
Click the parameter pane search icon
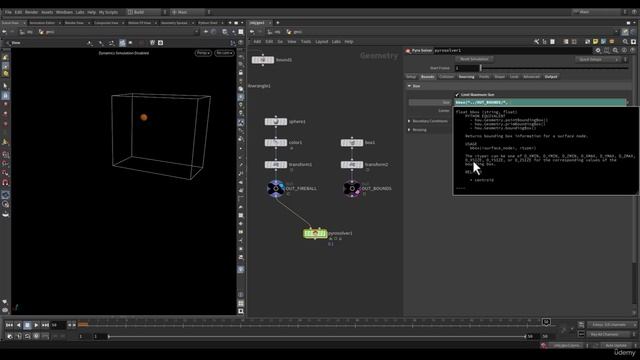coord(616,51)
